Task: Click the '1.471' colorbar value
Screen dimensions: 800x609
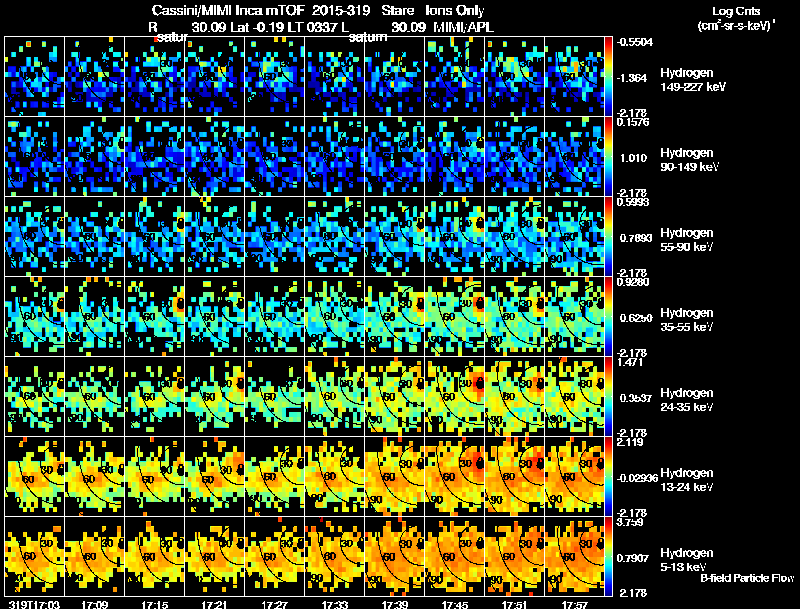Action: point(630,362)
